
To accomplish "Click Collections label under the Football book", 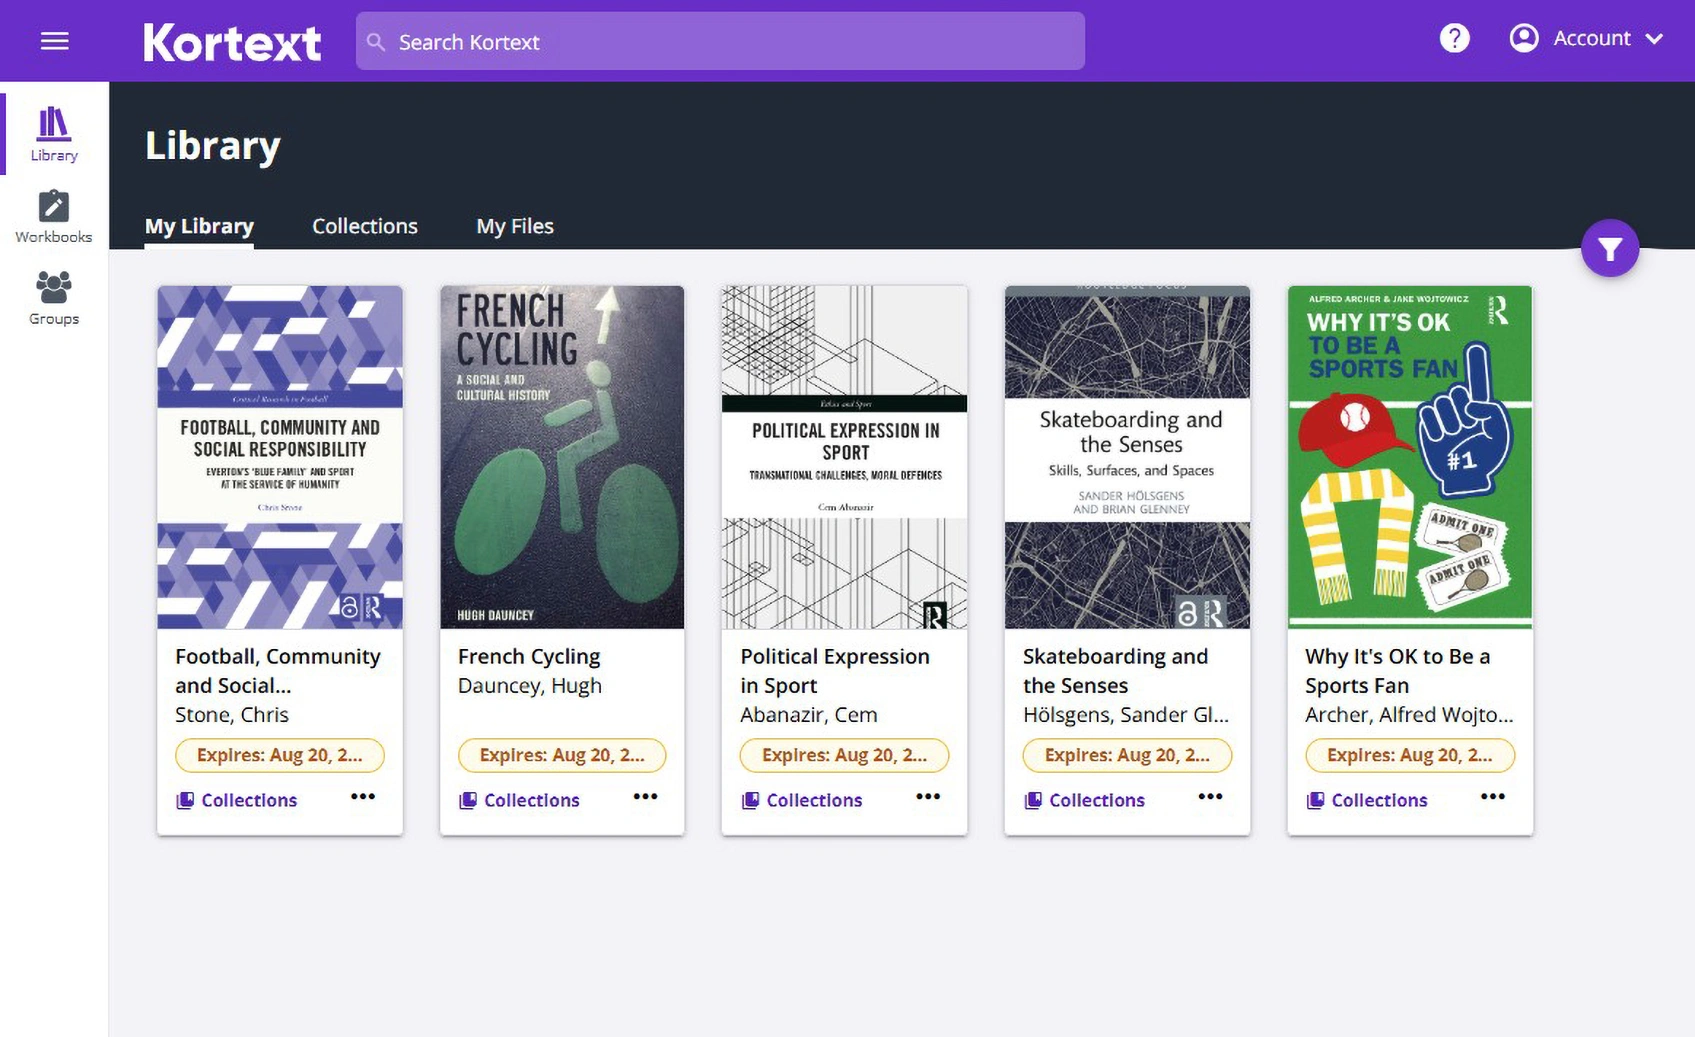I will click(x=249, y=800).
